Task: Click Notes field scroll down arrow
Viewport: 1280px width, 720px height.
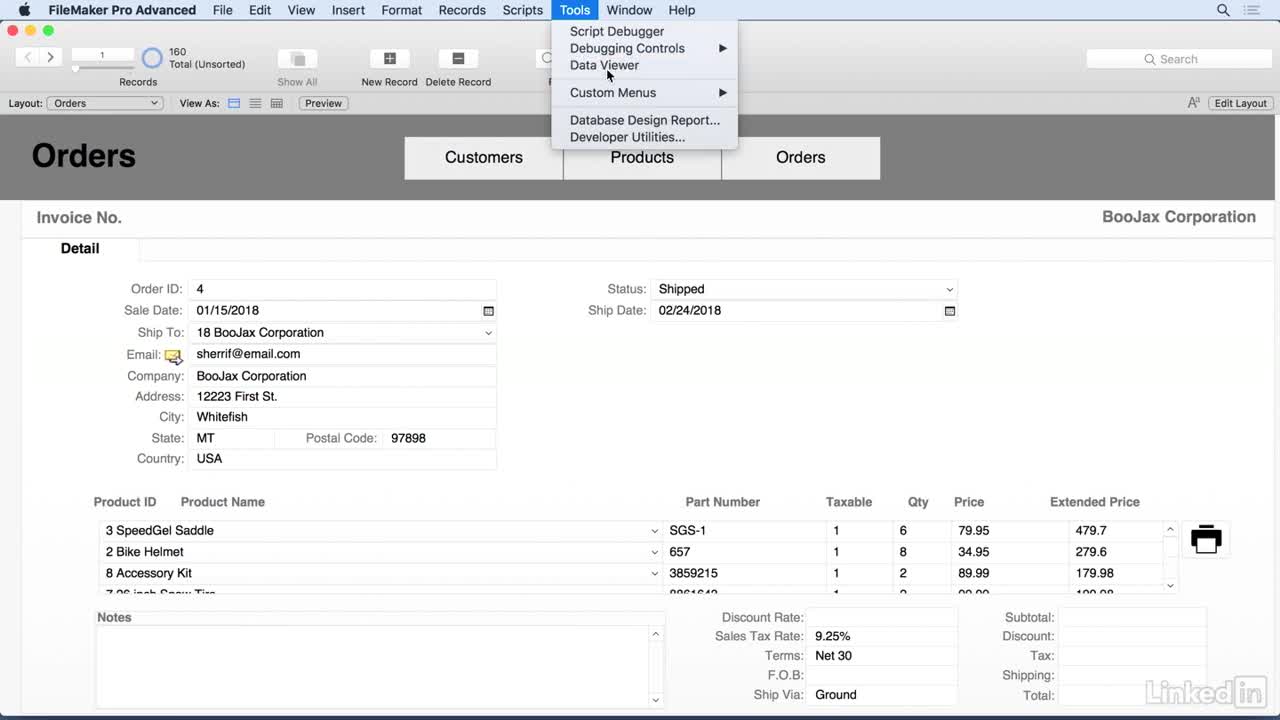Action: coord(656,700)
